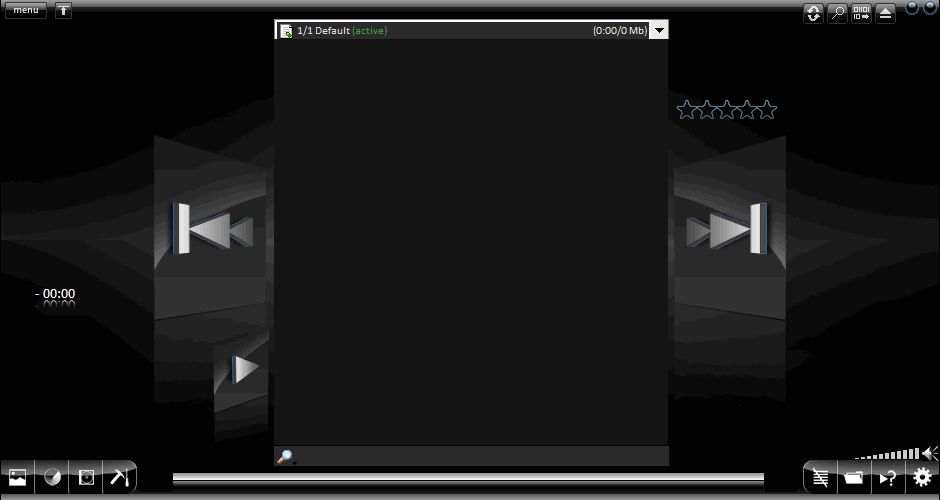Click the disc/speaker sound effects icon

click(x=86, y=477)
